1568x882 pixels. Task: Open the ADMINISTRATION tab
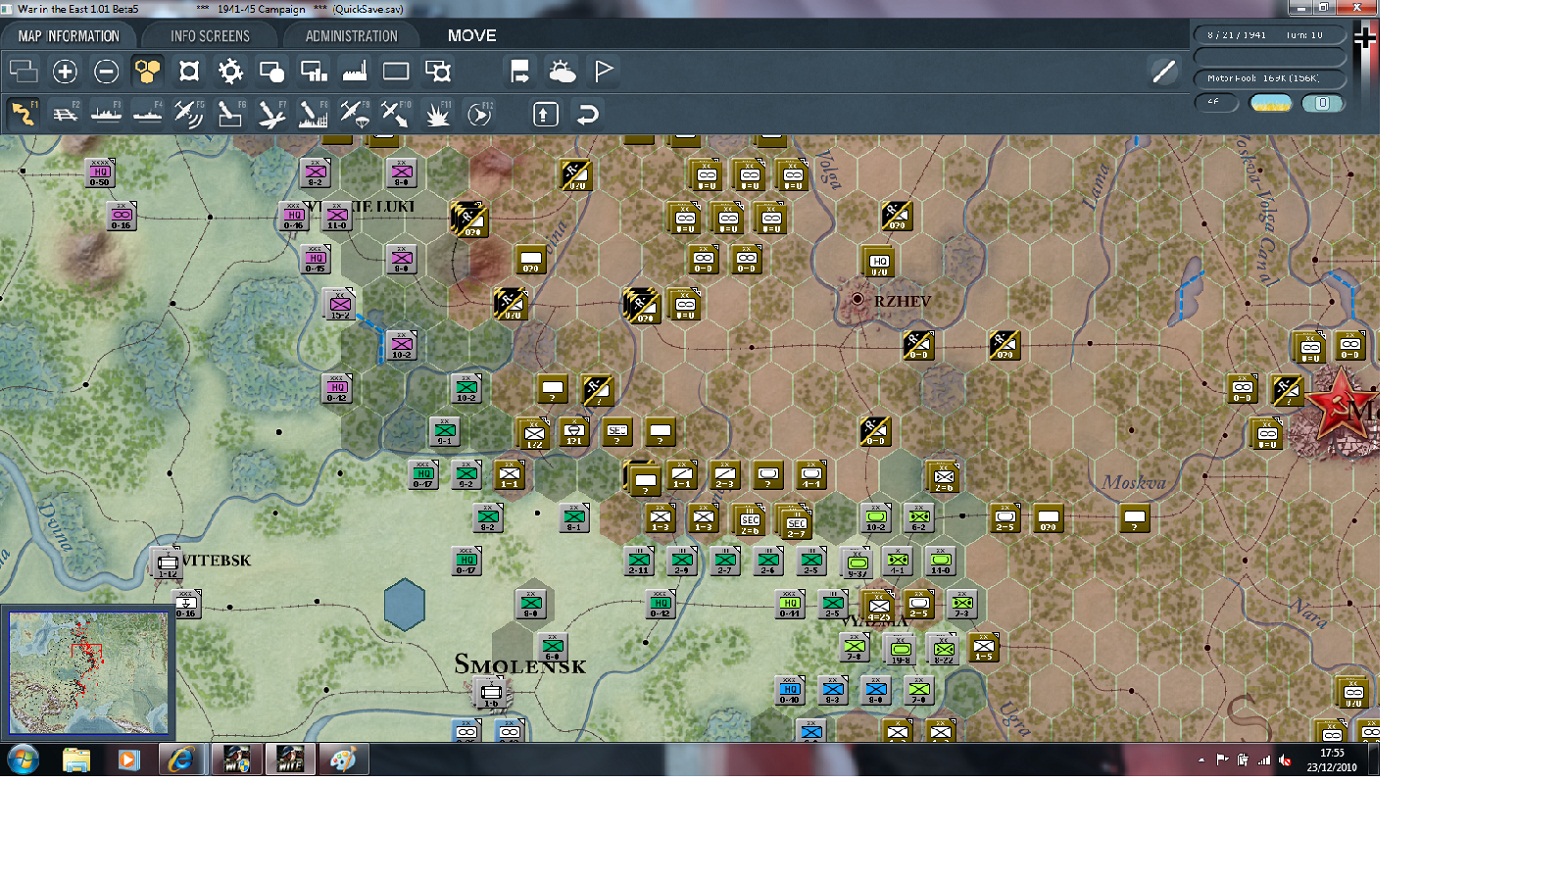351,36
